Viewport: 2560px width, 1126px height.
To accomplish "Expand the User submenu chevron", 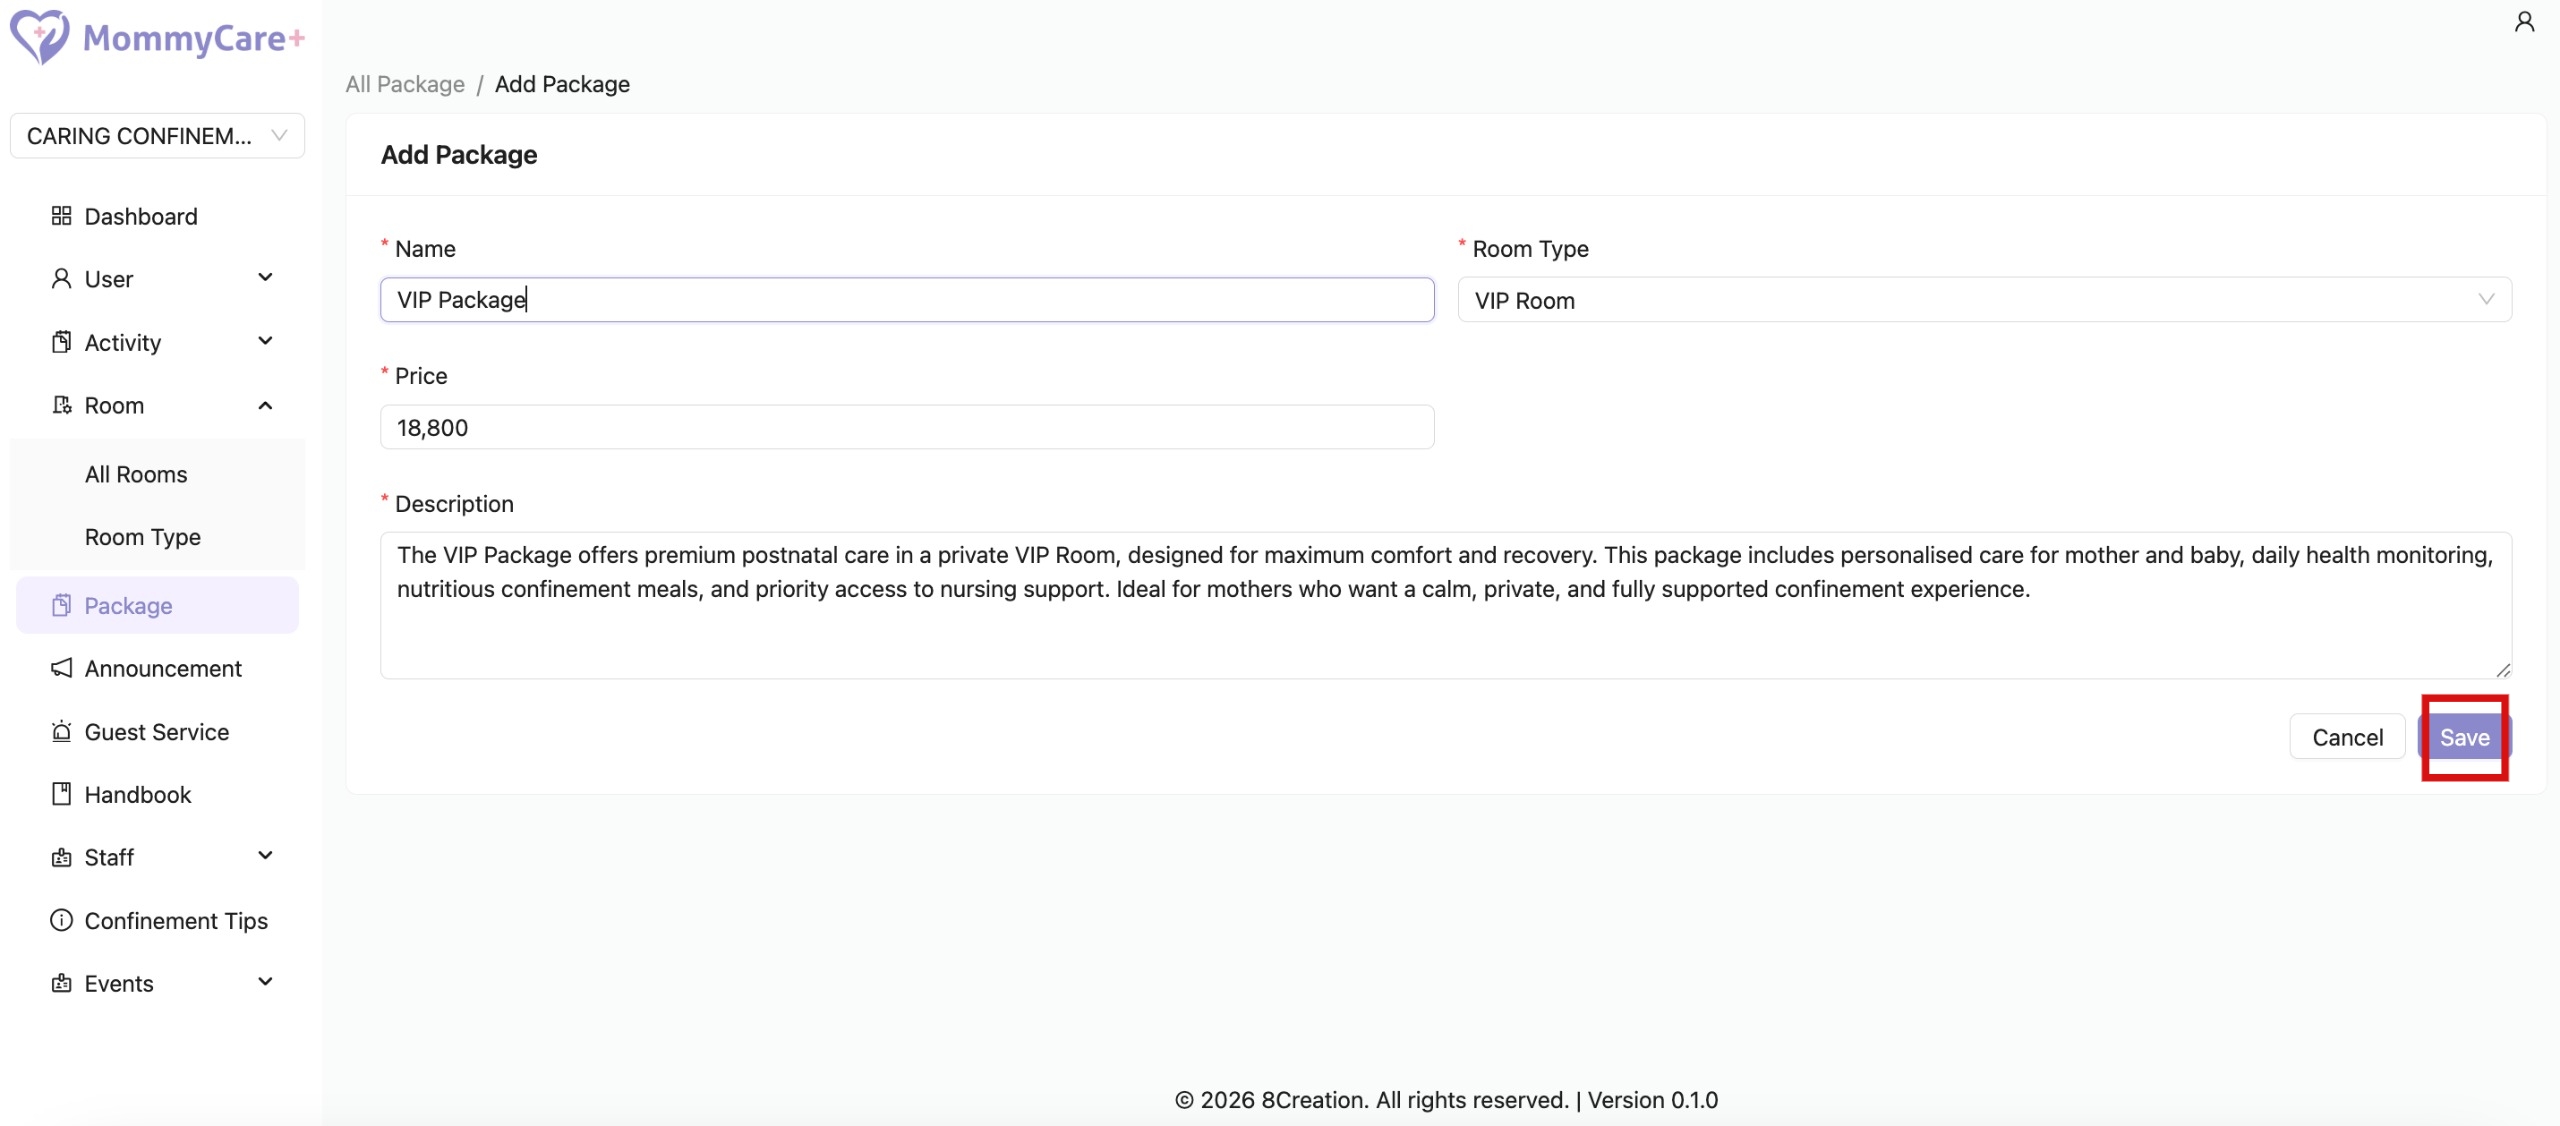I will (x=265, y=278).
